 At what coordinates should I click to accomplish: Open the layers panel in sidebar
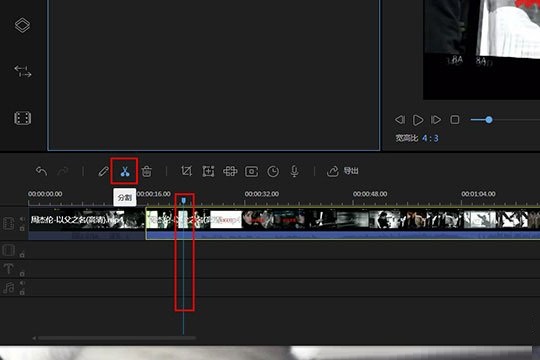pyautogui.click(x=22, y=25)
